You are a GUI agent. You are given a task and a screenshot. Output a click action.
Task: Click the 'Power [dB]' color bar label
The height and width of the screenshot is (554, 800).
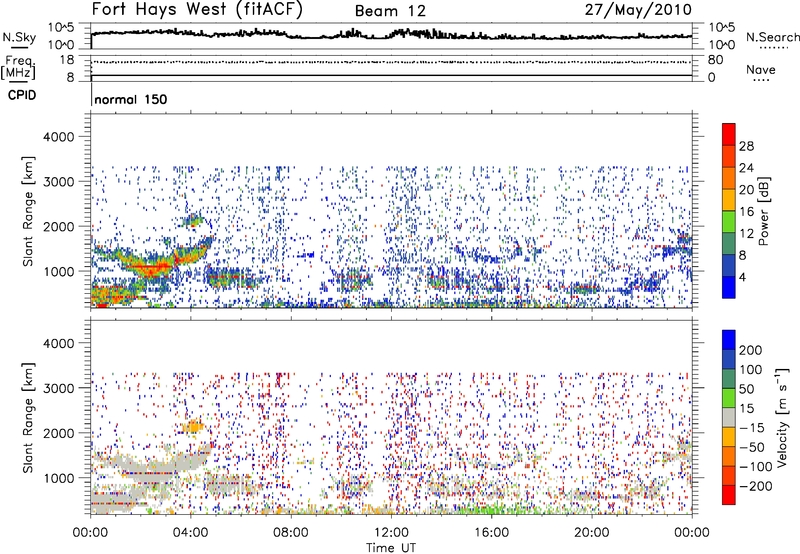pyautogui.click(x=764, y=211)
